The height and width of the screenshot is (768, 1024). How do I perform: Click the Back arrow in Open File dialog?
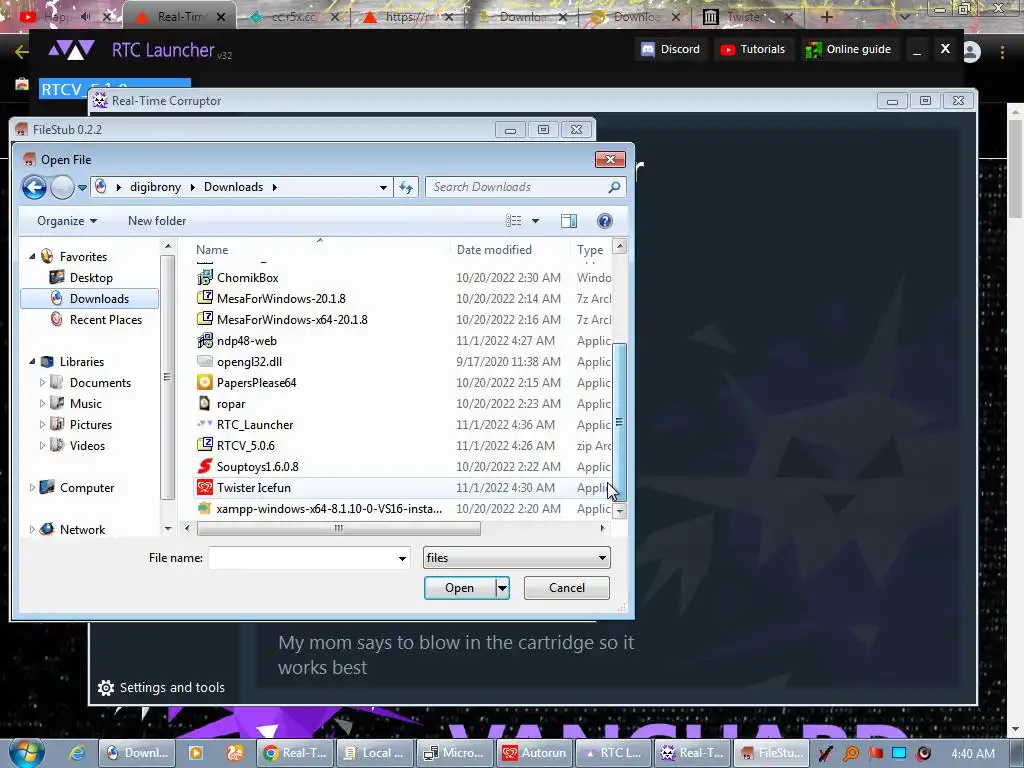[34, 187]
